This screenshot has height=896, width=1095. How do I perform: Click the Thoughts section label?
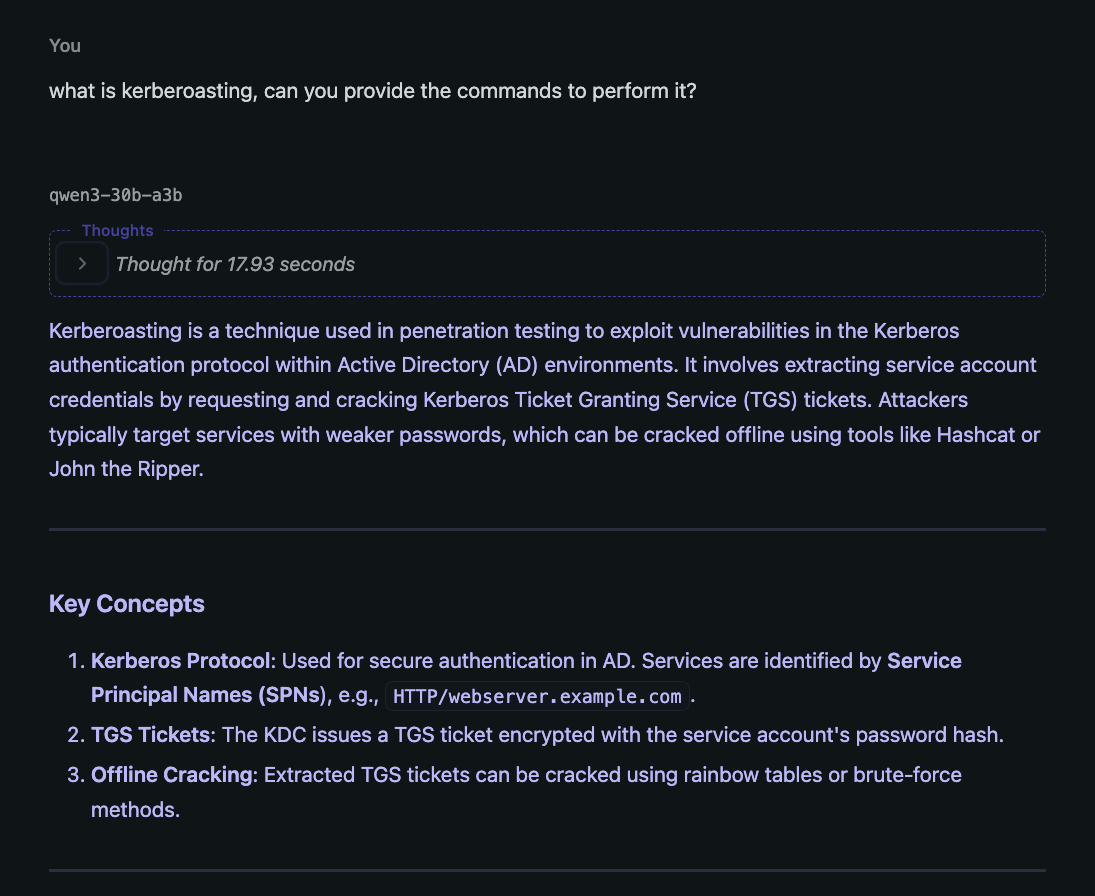(x=117, y=231)
